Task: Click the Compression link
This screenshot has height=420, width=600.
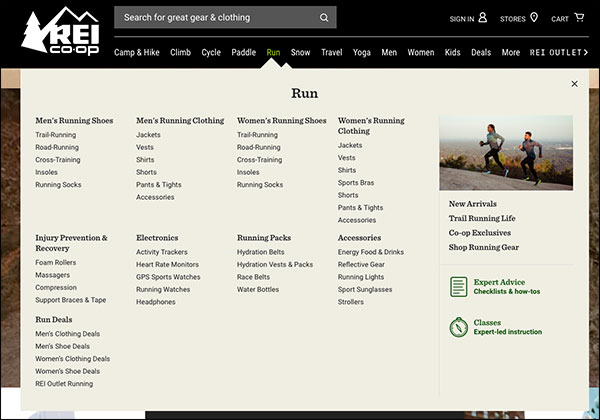Action: [56, 287]
